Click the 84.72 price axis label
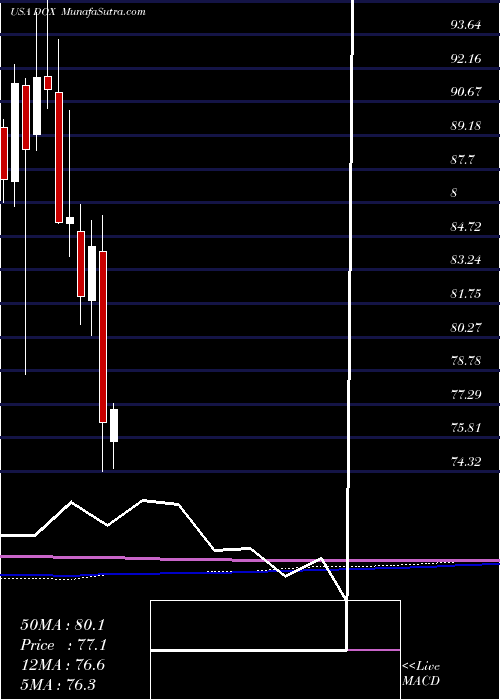500x700 pixels. [x=466, y=227]
